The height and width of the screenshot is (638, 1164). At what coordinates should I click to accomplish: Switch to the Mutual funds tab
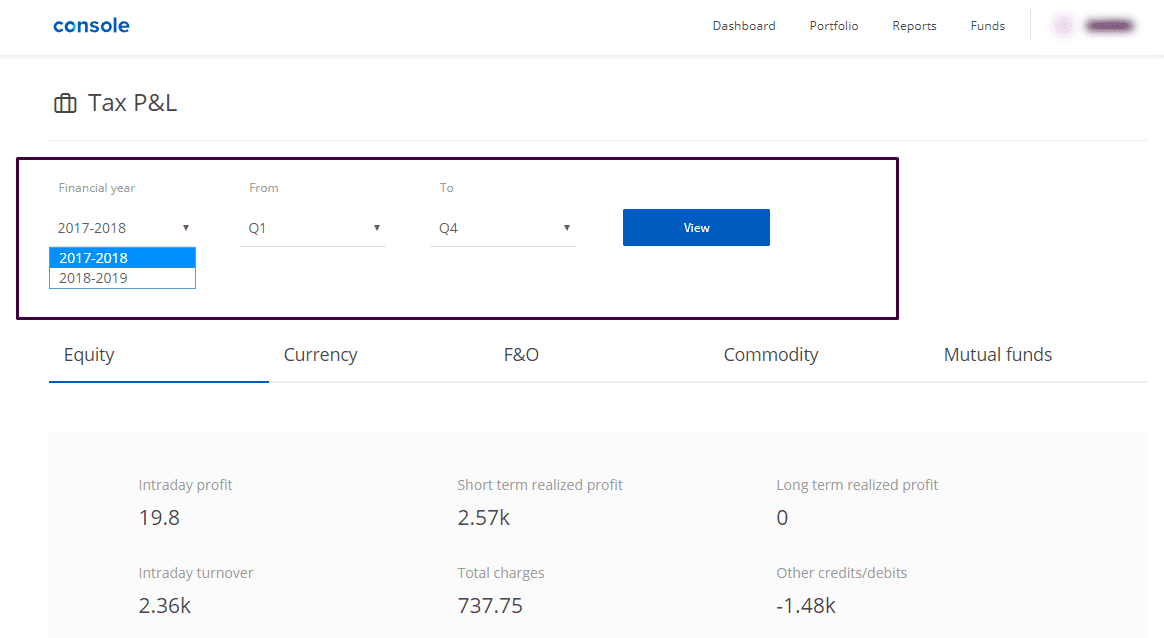coord(998,355)
